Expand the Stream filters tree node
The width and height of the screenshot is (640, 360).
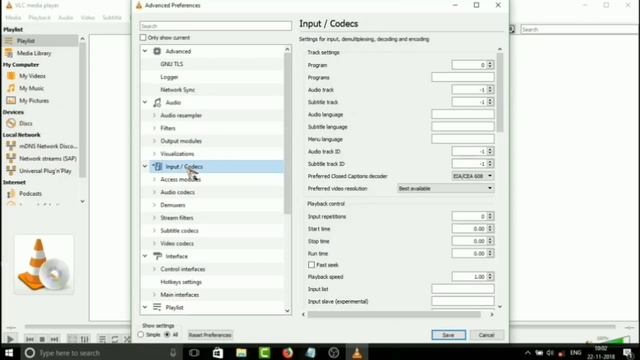tap(154, 218)
